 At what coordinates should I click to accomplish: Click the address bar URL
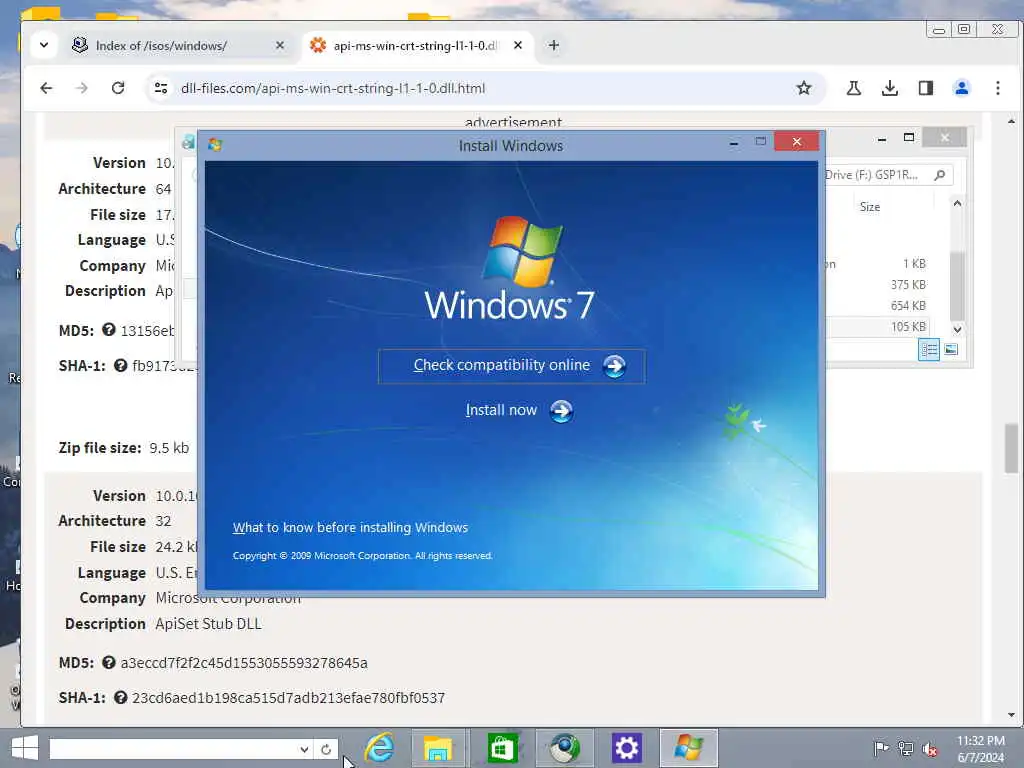pos(333,88)
